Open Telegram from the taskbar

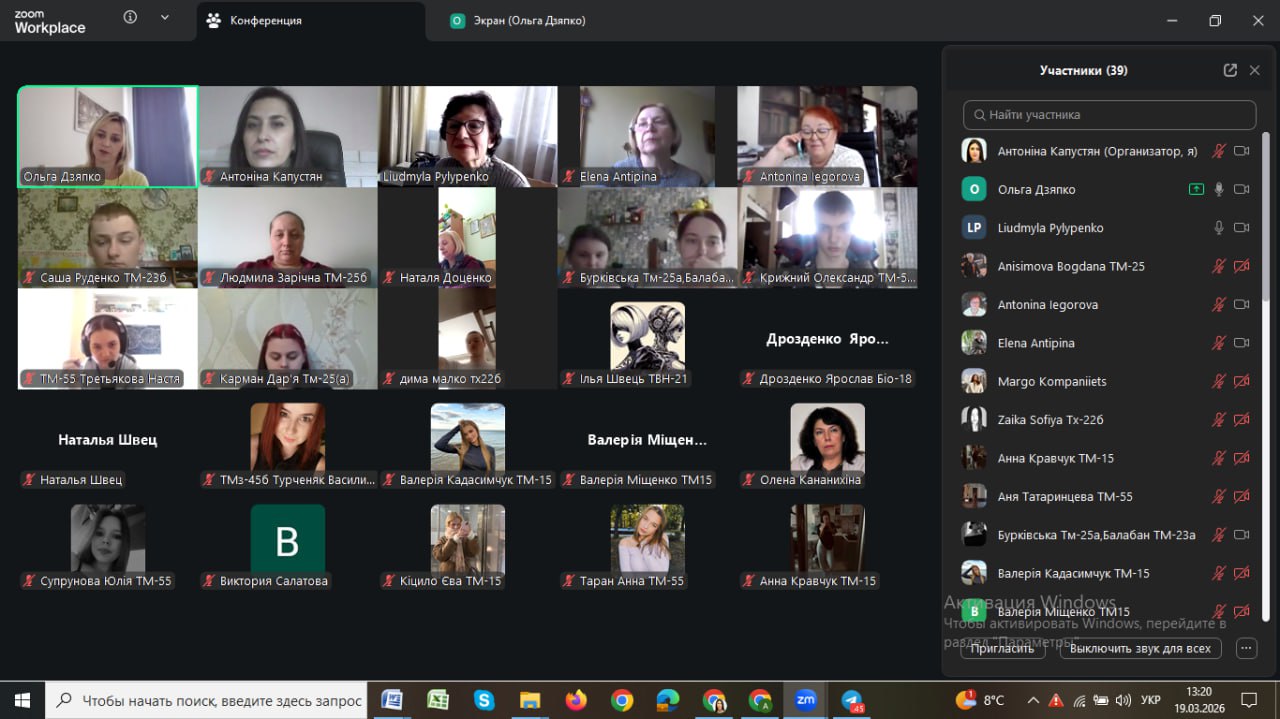click(x=852, y=700)
